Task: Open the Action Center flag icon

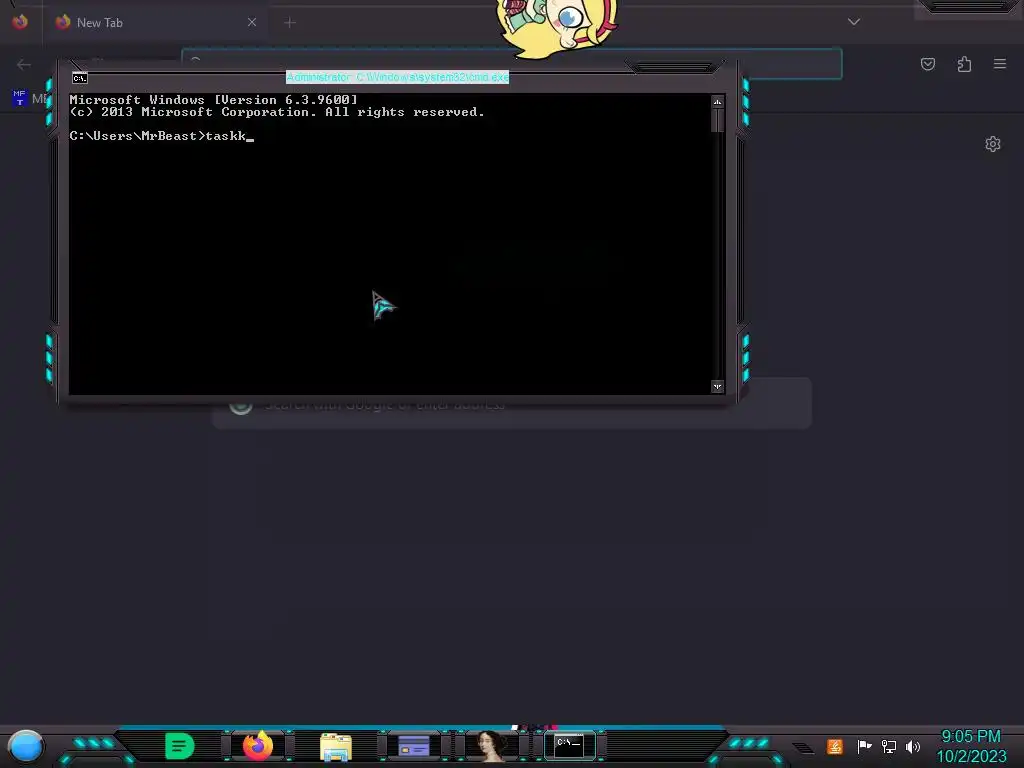Action: click(865, 746)
